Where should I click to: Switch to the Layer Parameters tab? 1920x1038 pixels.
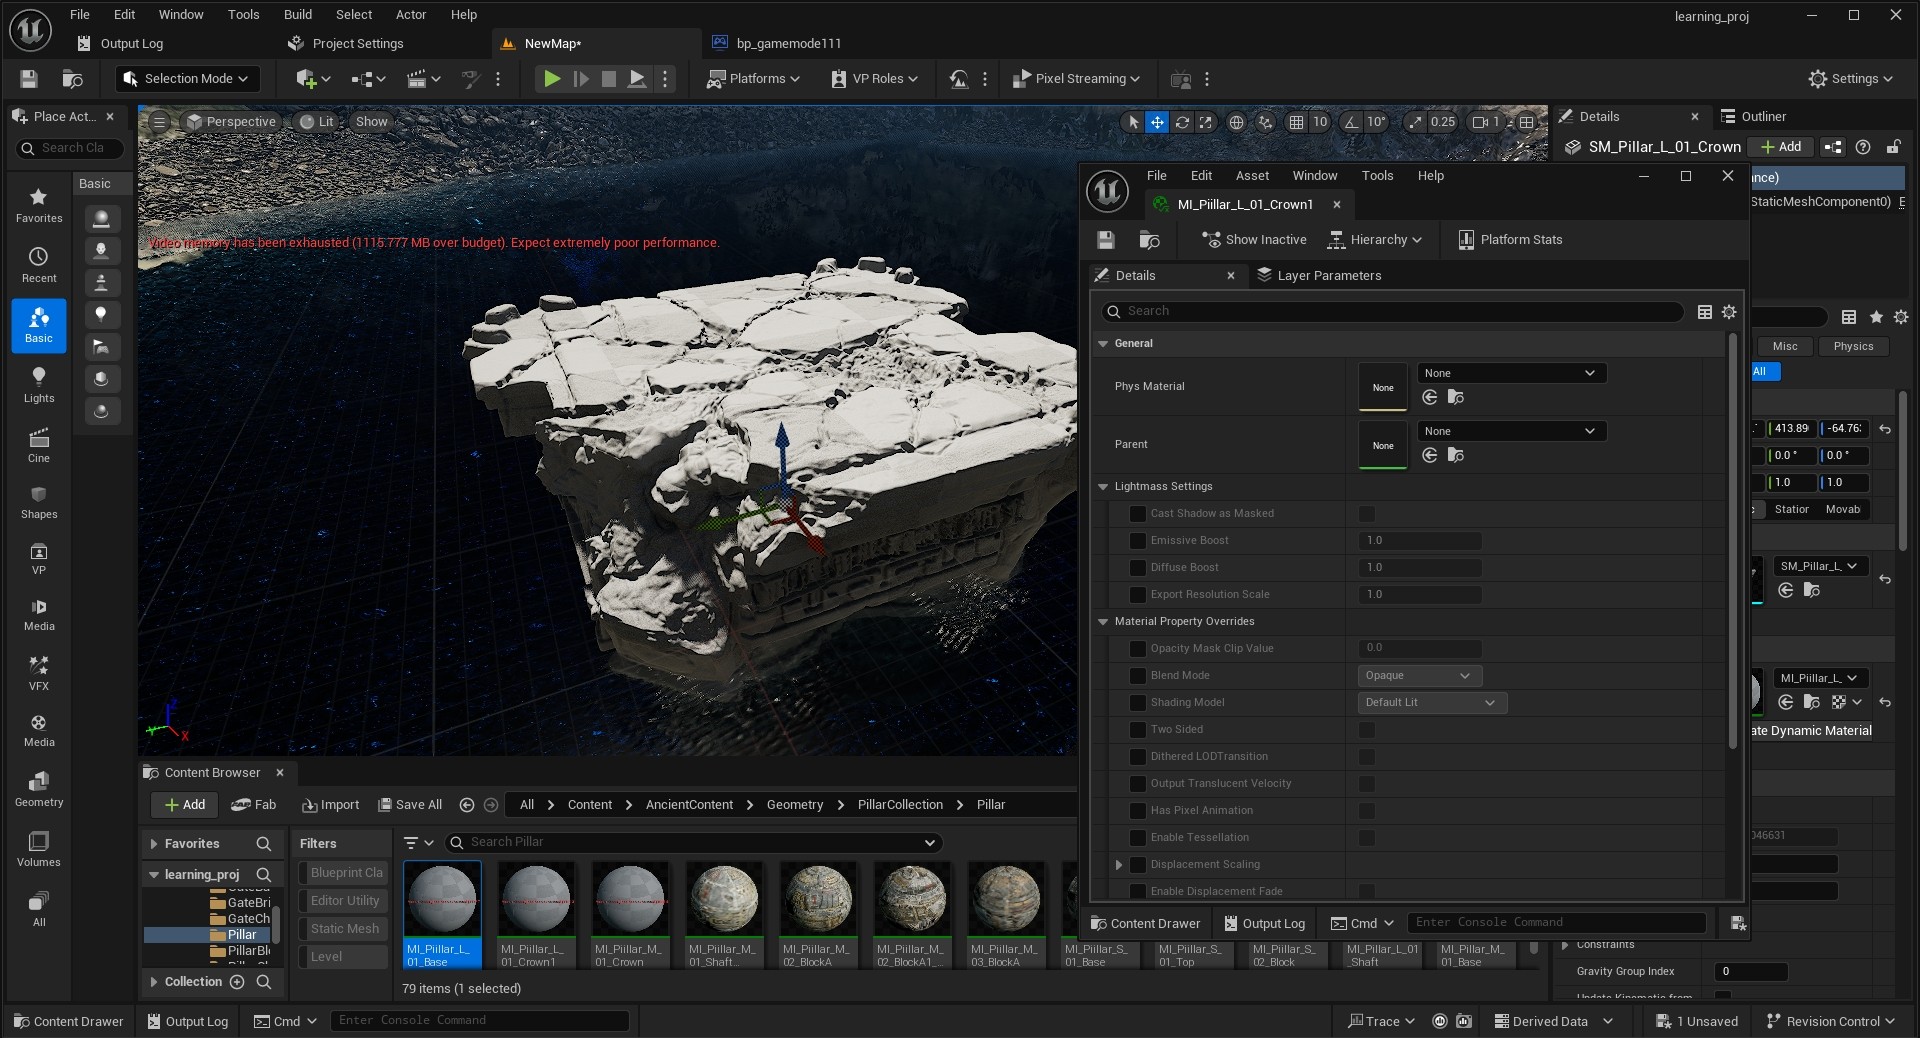click(1319, 276)
